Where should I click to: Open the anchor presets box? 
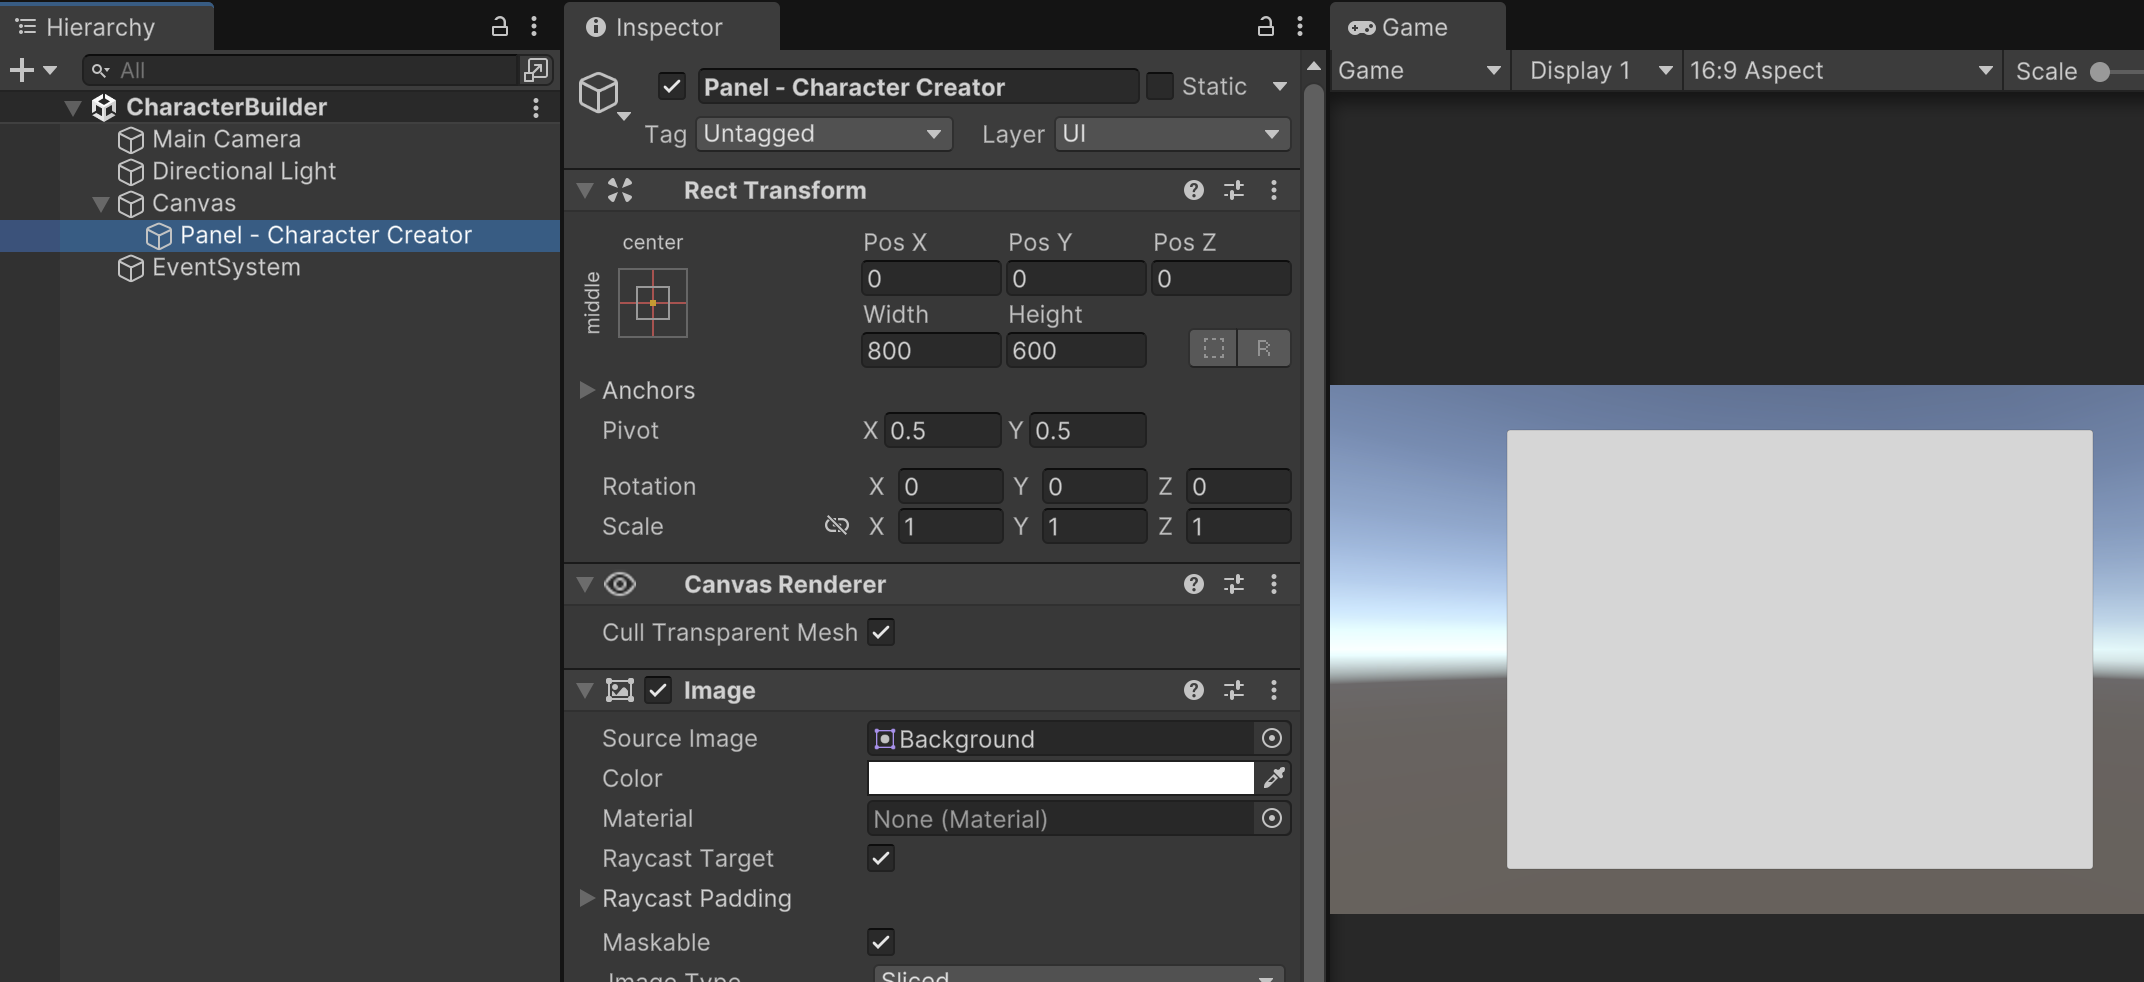pos(652,303)
